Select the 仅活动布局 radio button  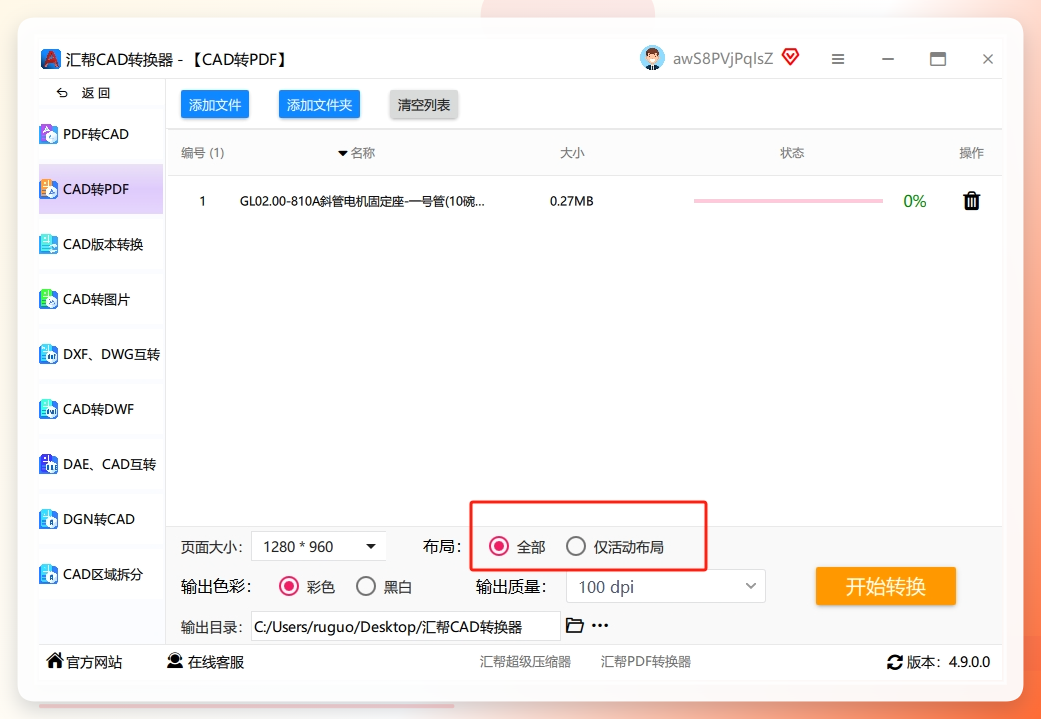pos(576,546)
